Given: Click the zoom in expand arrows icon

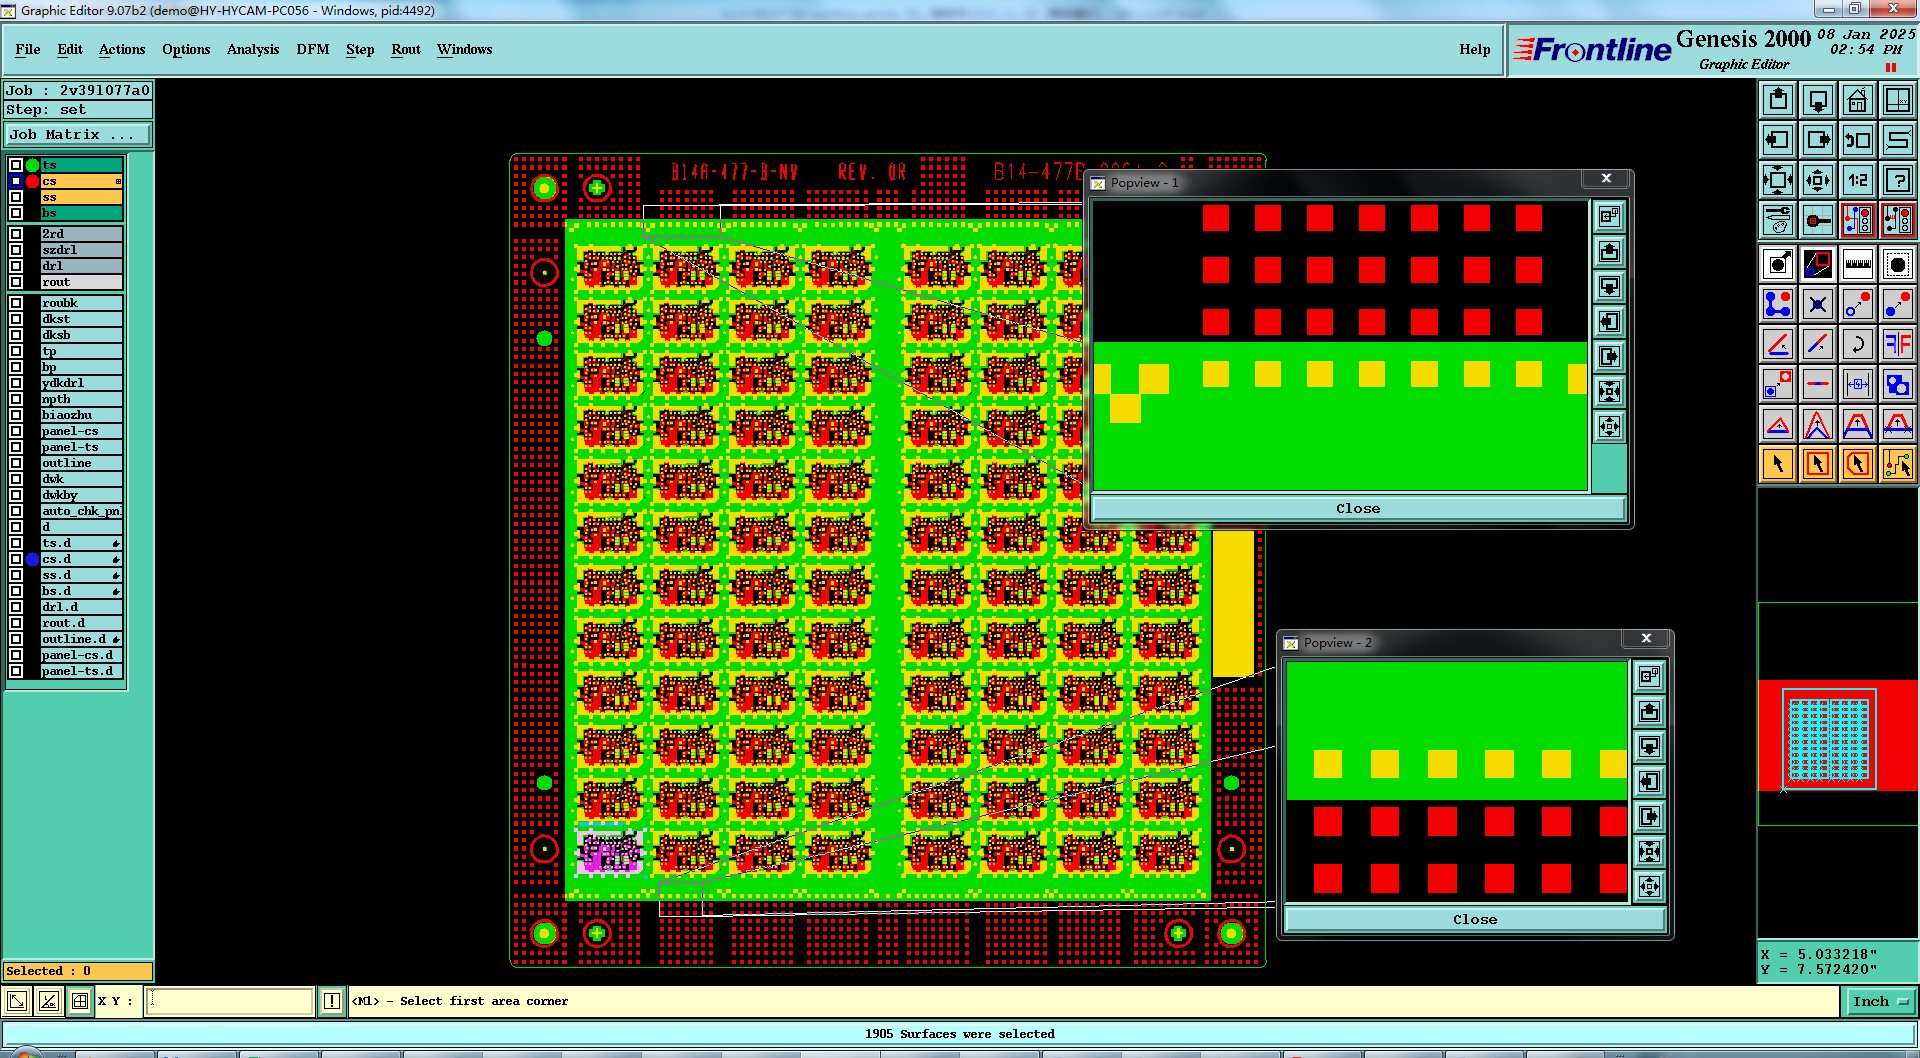Looking at the screenshot, I should tap(1778, 180).
